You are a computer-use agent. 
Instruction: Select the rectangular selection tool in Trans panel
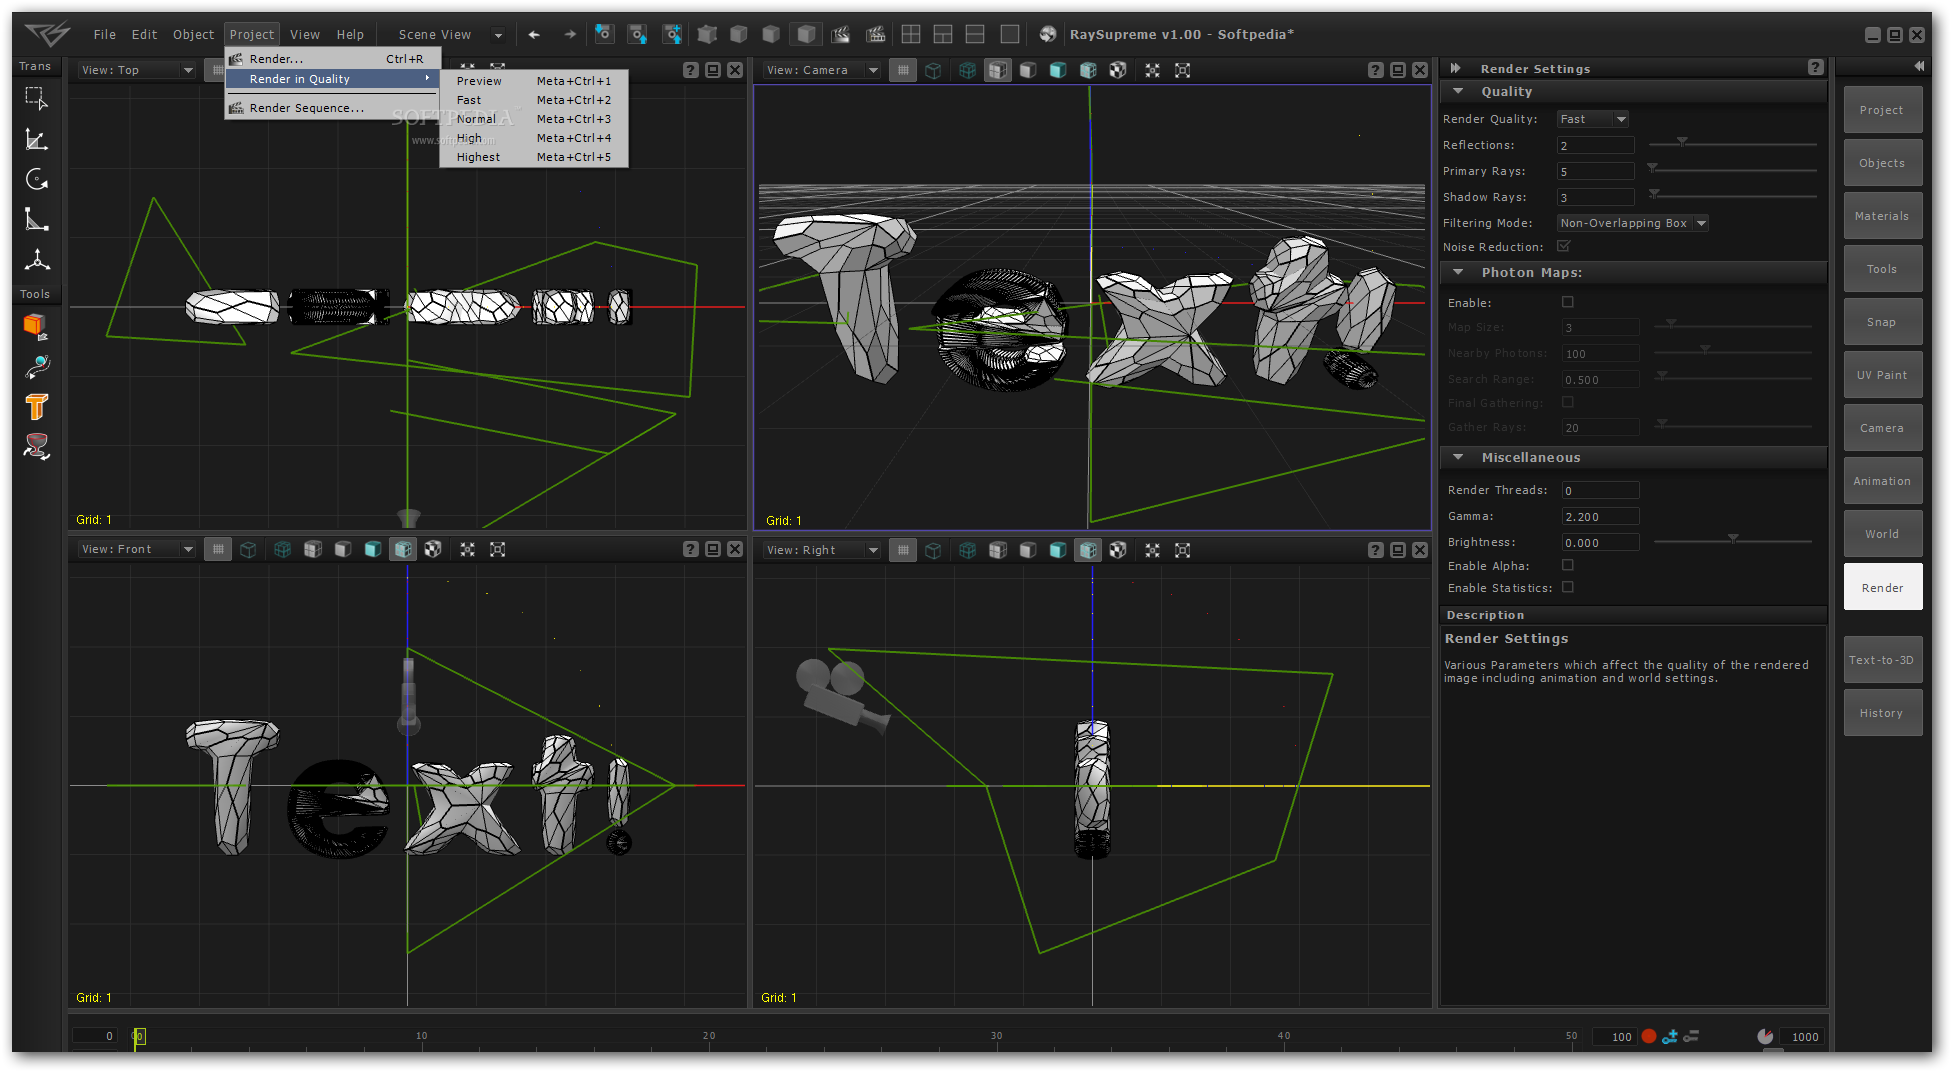pos(36,98)
